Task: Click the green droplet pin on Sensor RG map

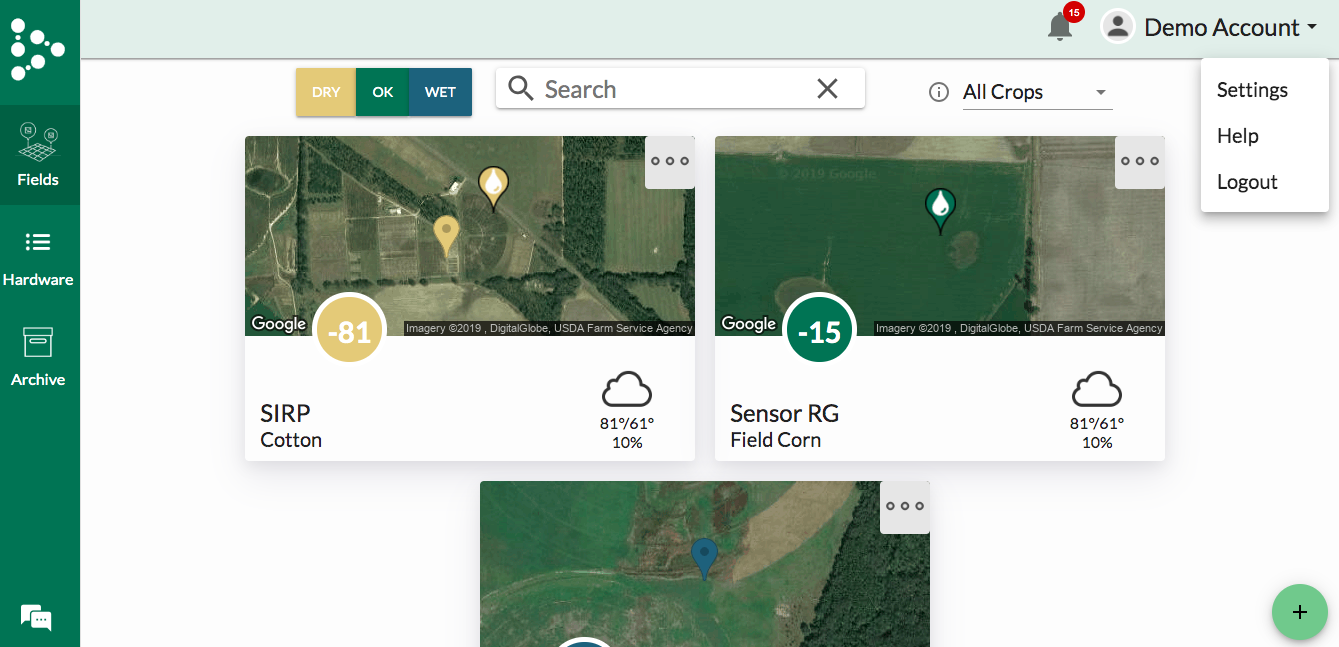Action: click(x=940, y=210)
